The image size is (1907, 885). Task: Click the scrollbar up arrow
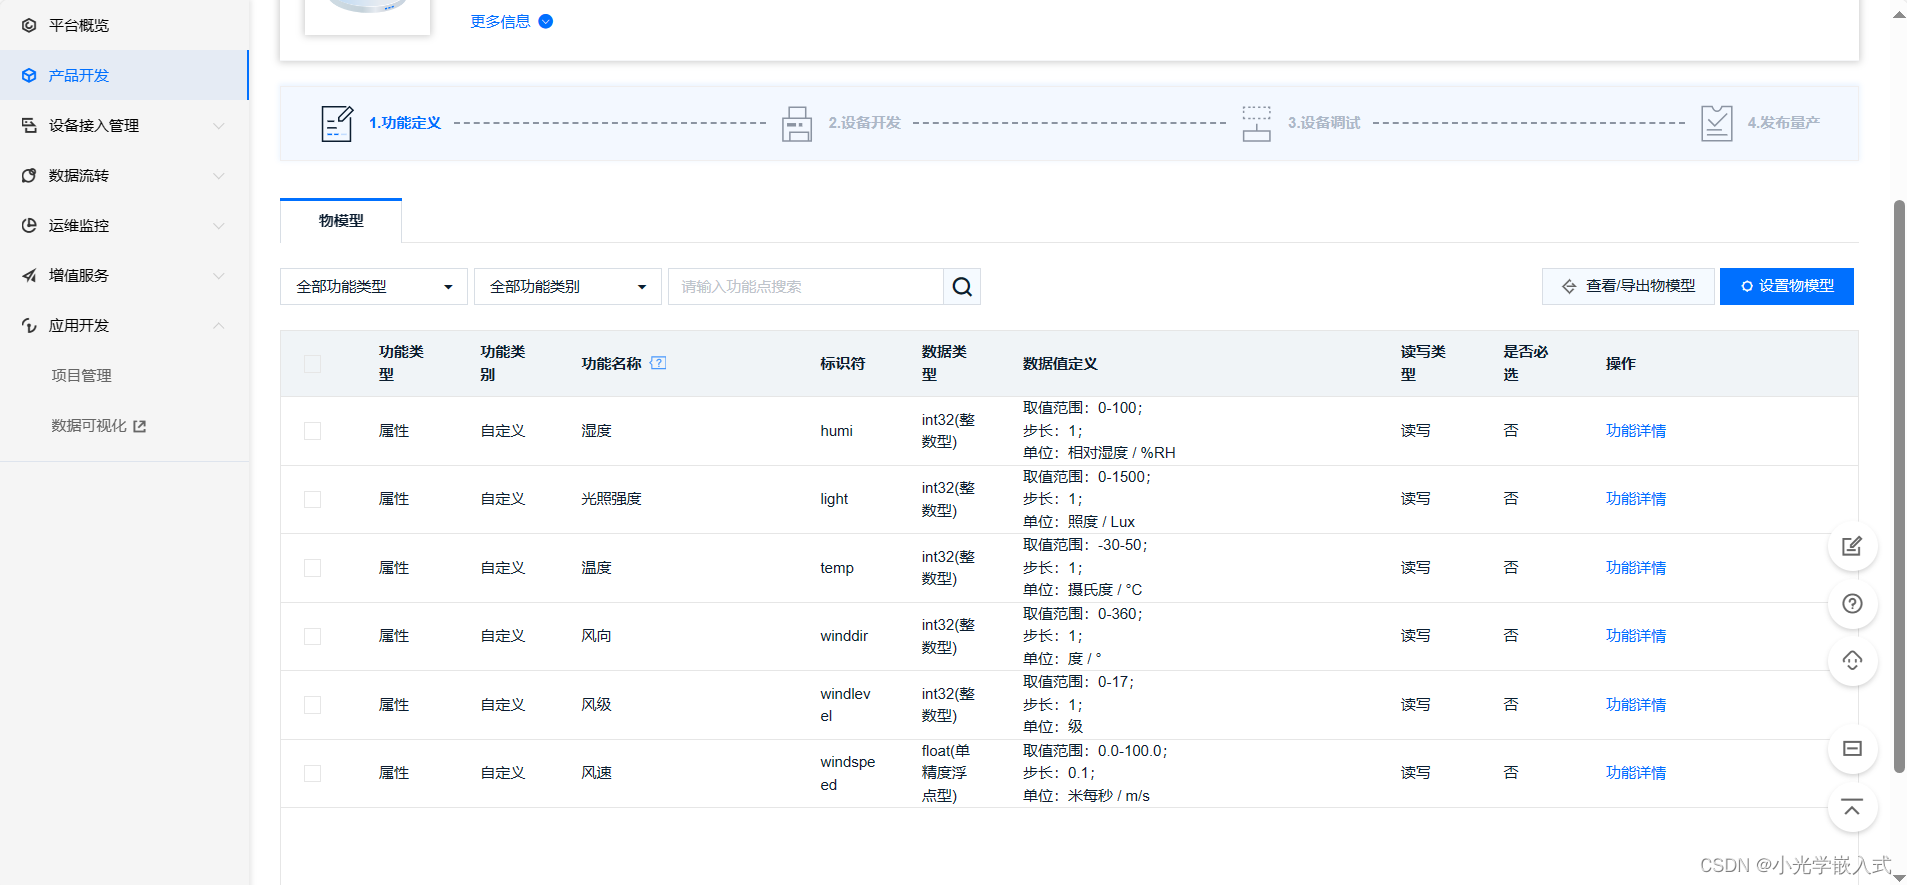pyautogui.click(x=1899, y=15)
